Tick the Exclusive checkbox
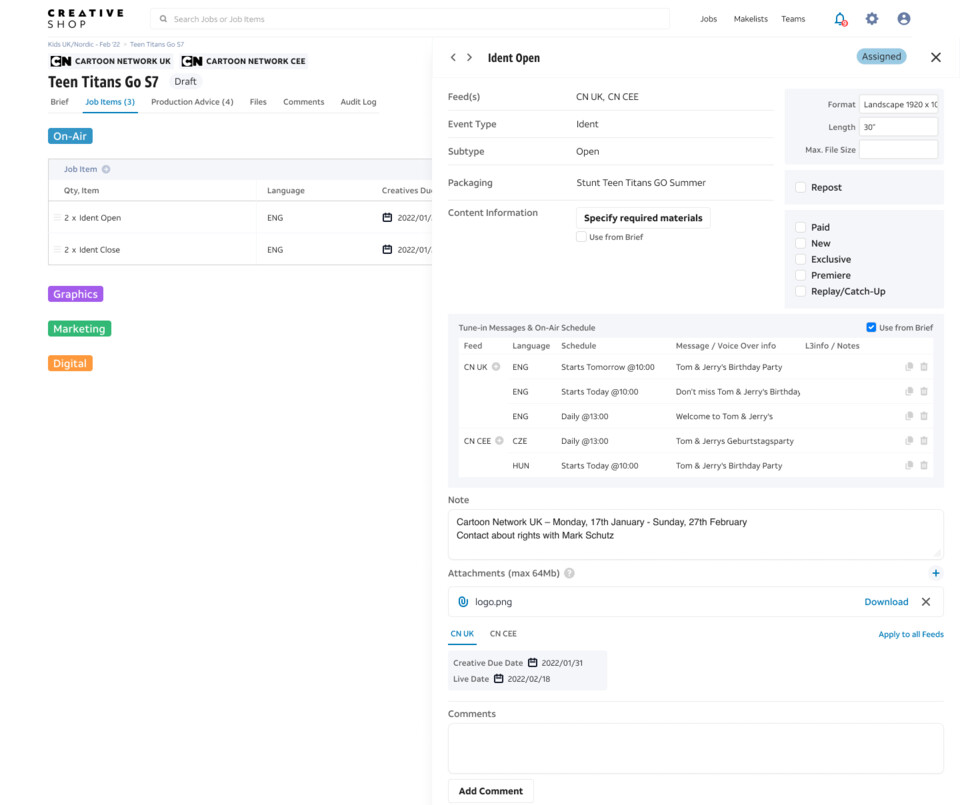This screenshot has width=960, height=805. point(800,259)
